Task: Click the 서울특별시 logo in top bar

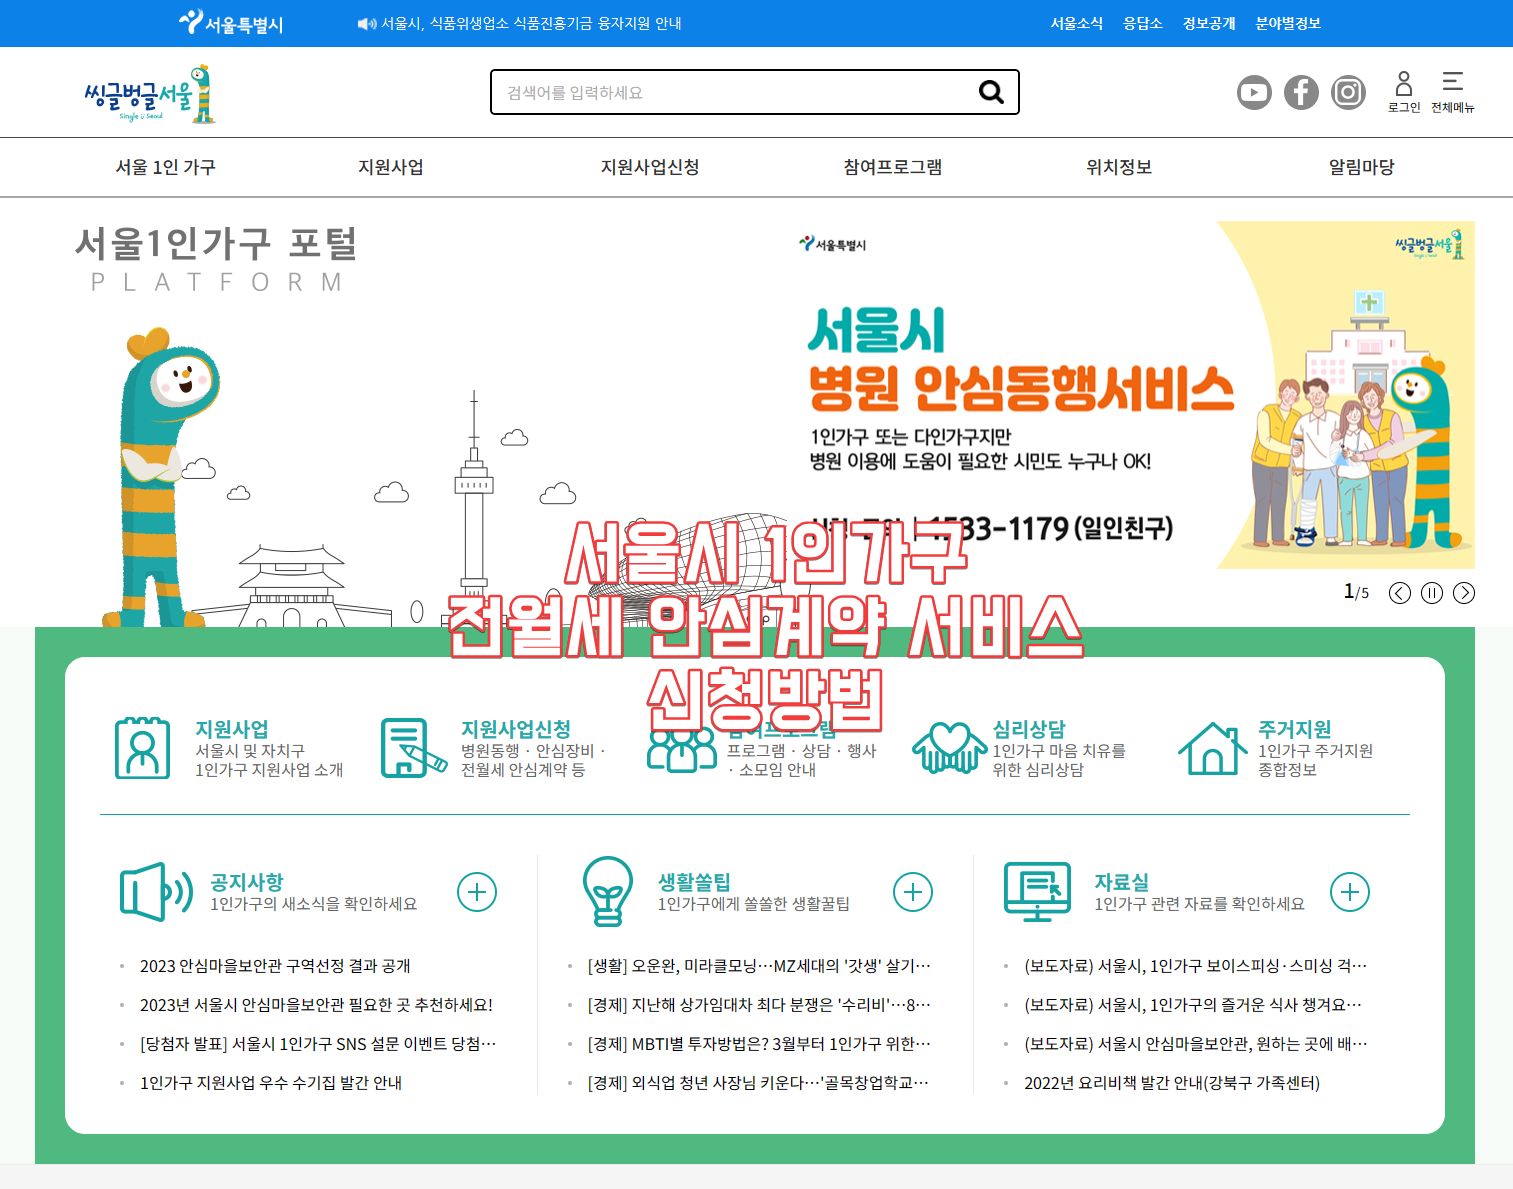Action: pyautogui.click(x=231, y=23)
